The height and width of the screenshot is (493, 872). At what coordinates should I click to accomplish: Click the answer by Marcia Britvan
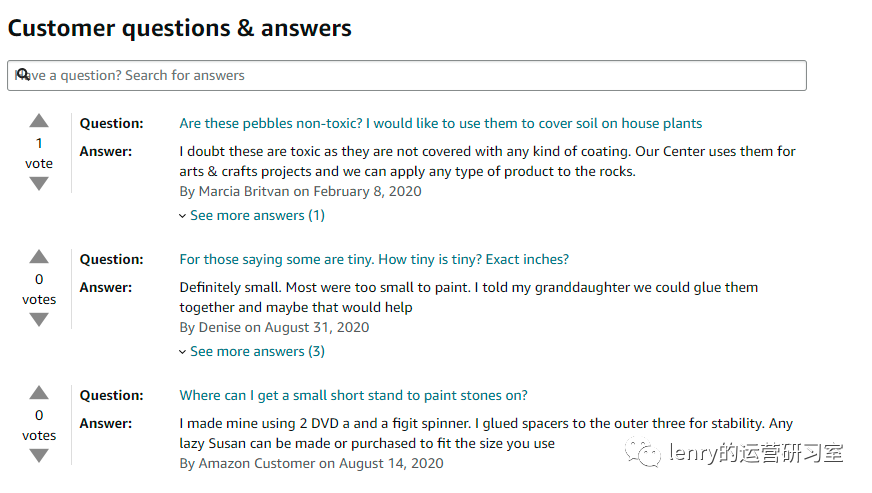click(487, 161)
